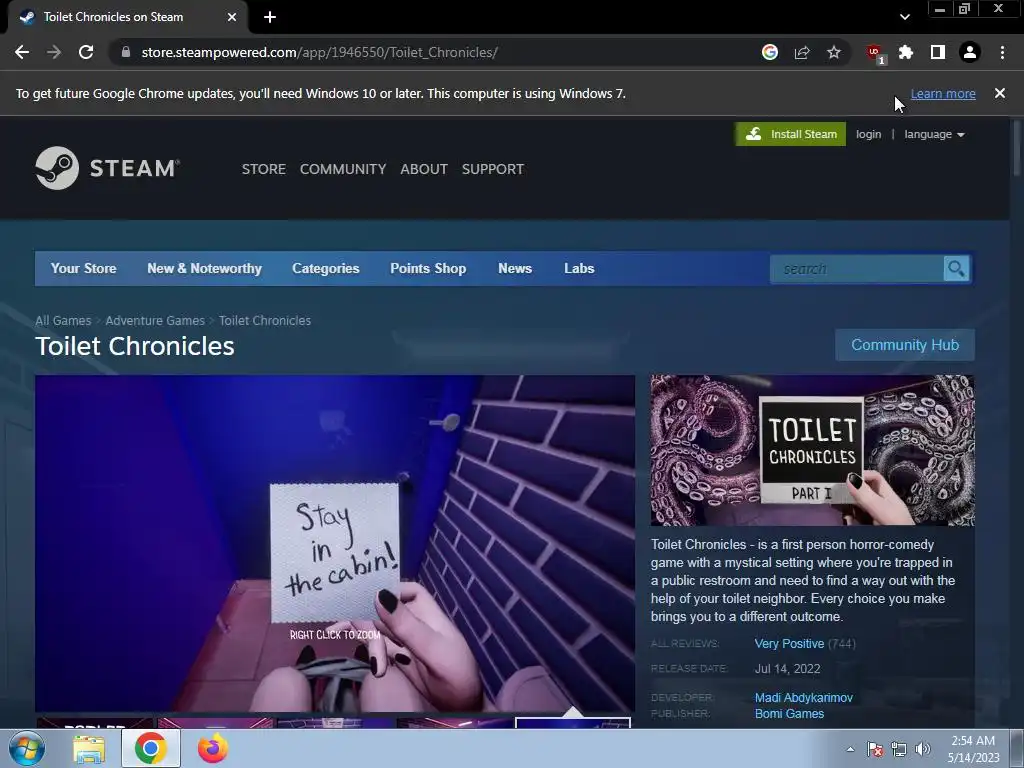Viewport: 1024px width, 768px height.
Task: Open a new browser tab
Action: coord(270,17)
